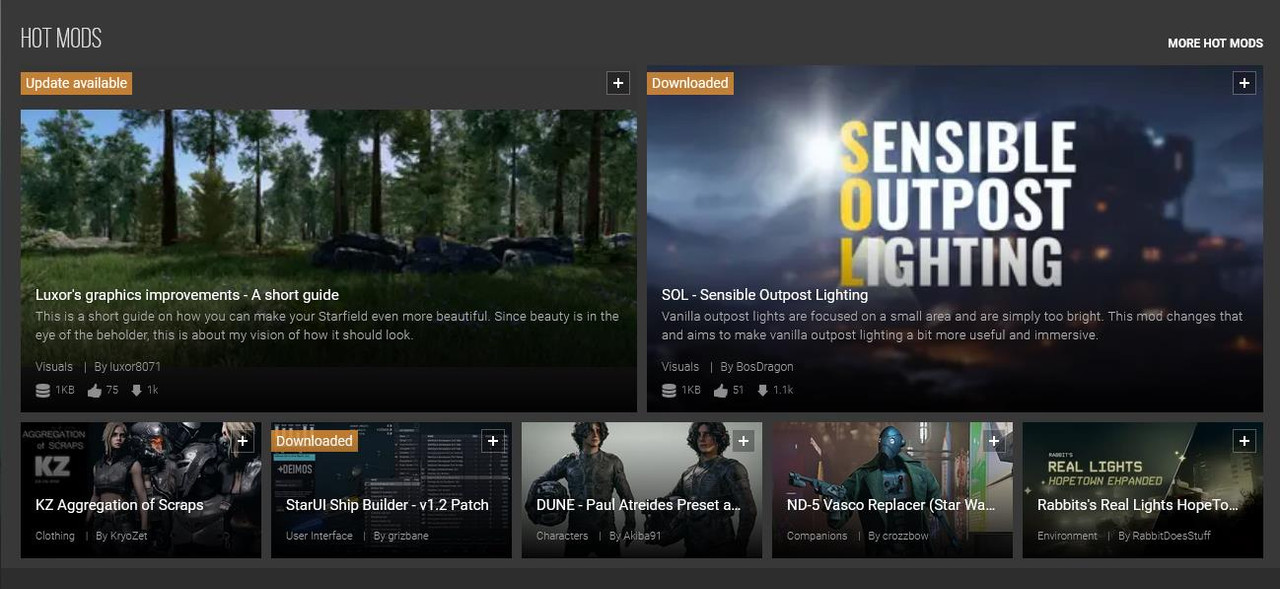Screen dimensions: 1280x589
Task: Click file size icon on Luxor's card
Action: pyautogui.click(x=43, y=391)
